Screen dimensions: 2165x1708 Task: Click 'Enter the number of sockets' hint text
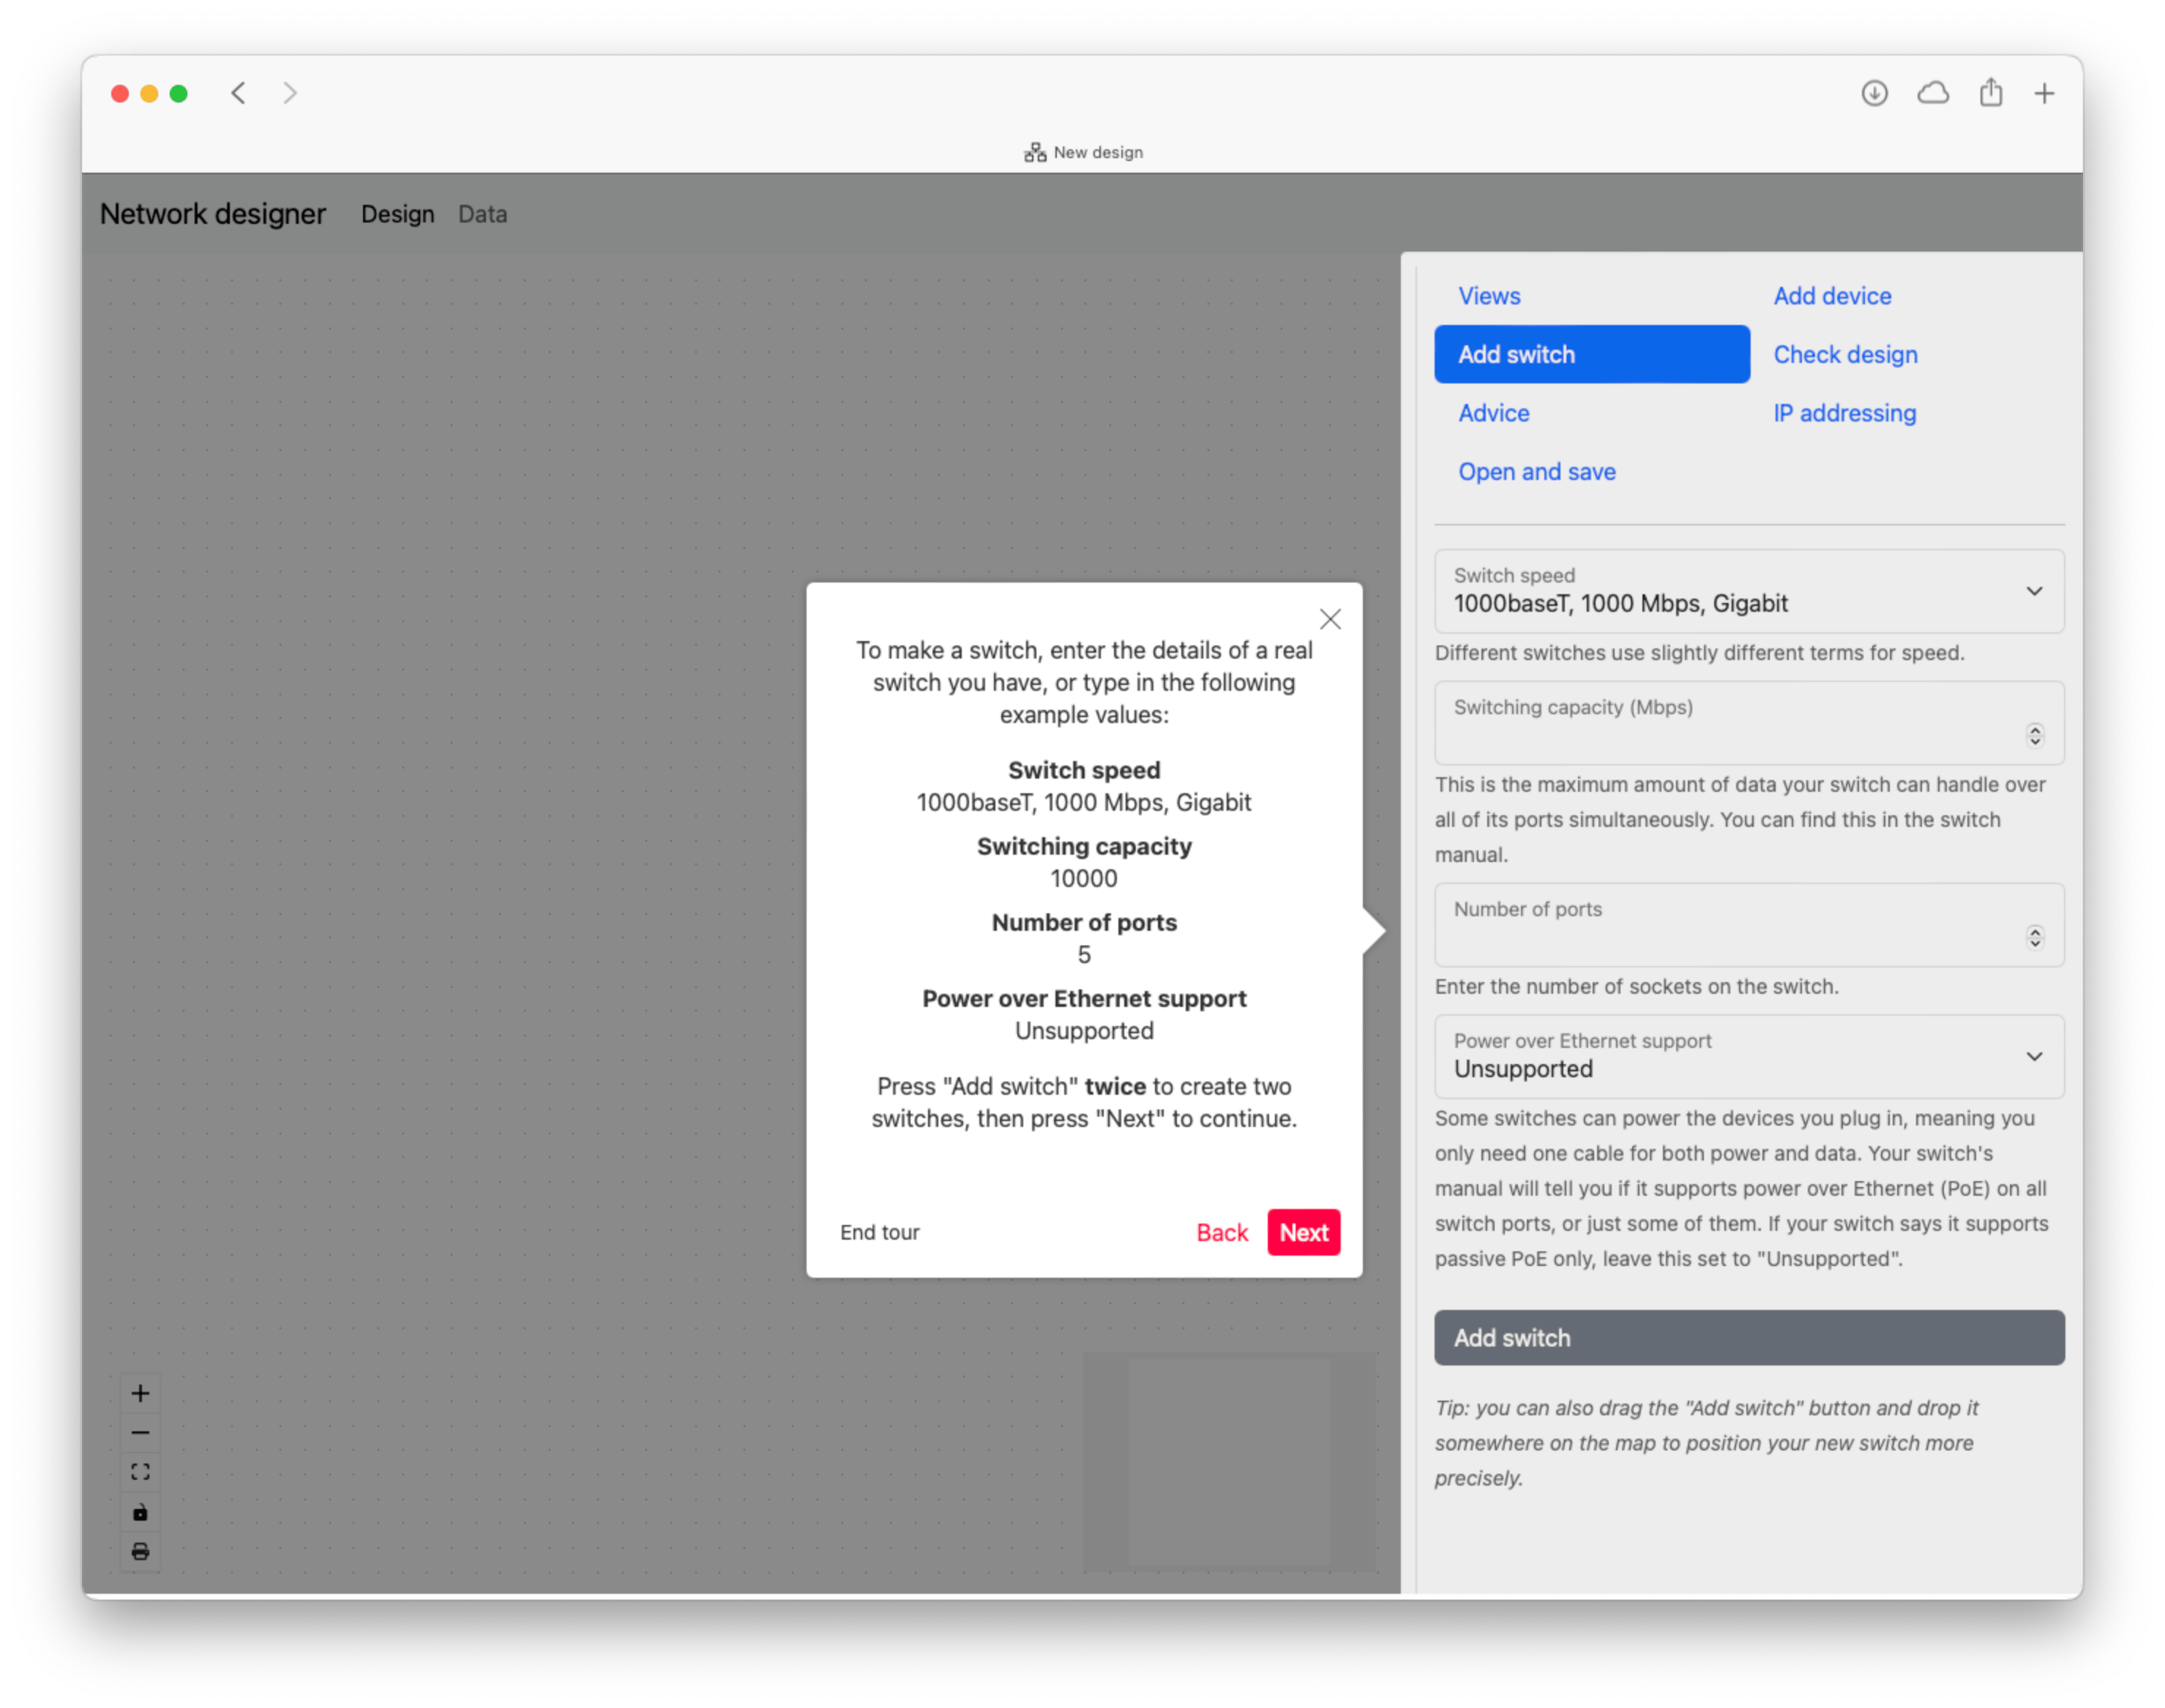tap(1636, 986)
